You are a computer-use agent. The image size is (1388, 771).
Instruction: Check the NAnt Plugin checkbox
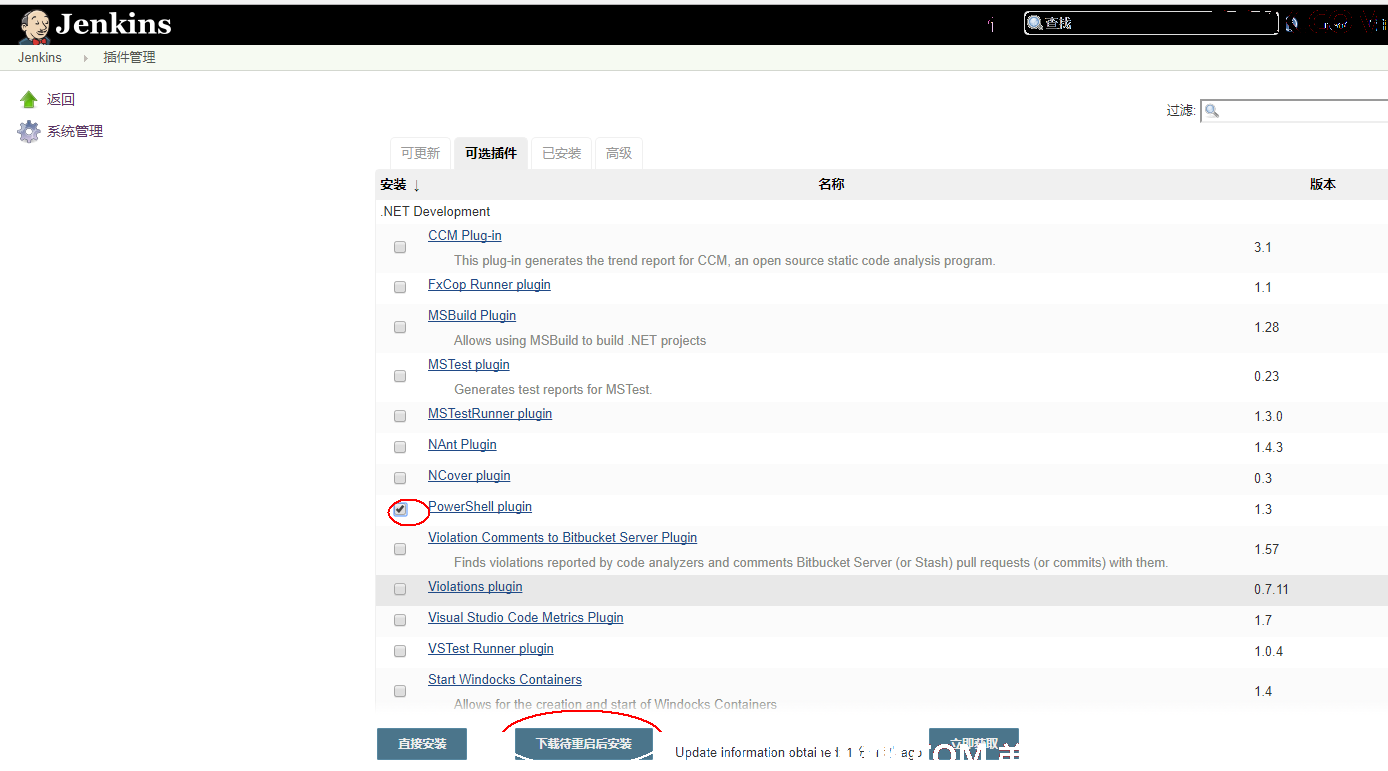400,447
